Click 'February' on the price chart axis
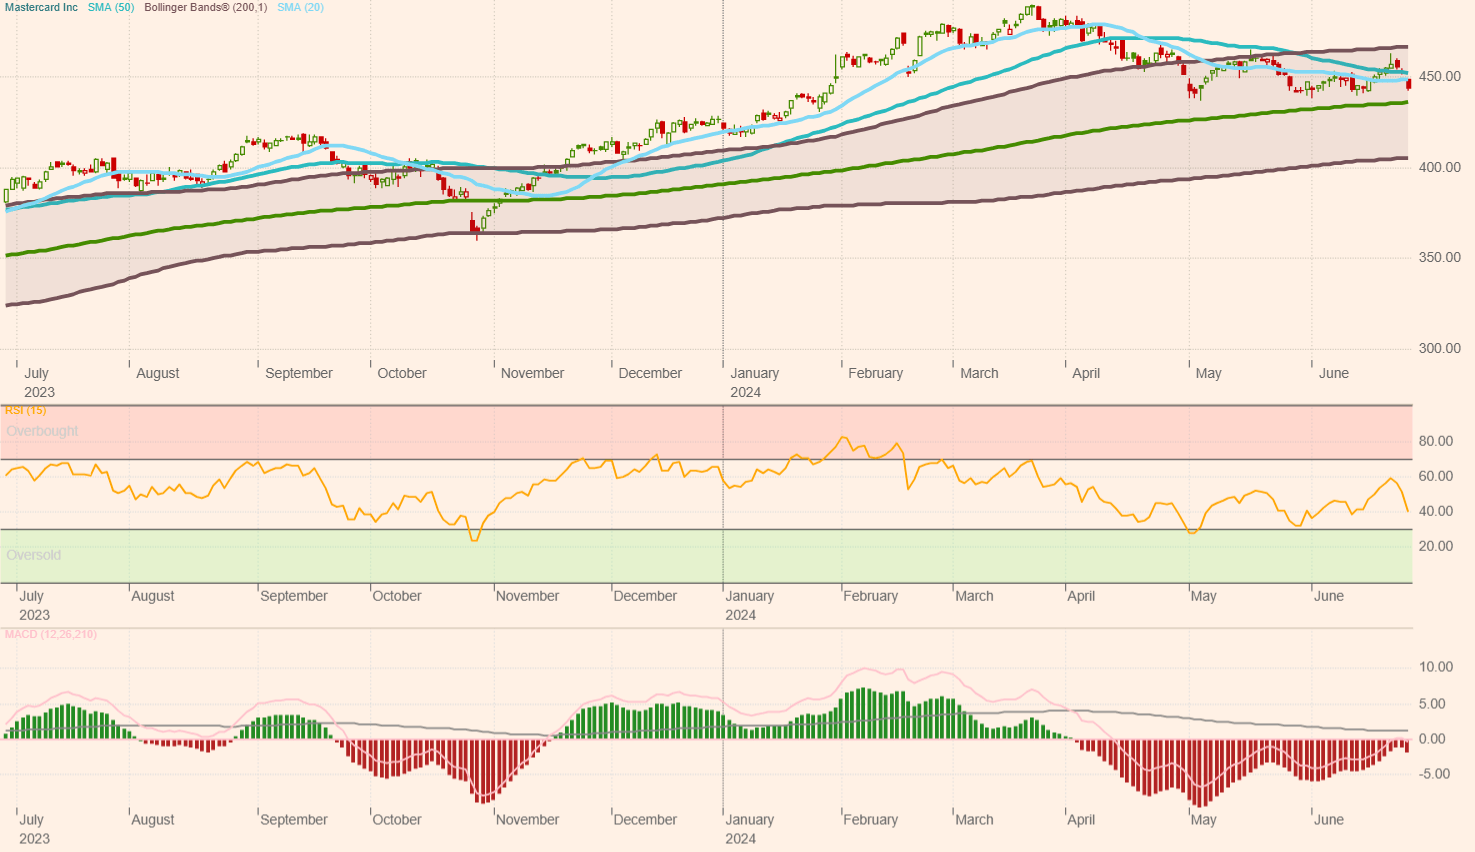The height and width of the screenshot is (852, 1475). coord(876,373)
